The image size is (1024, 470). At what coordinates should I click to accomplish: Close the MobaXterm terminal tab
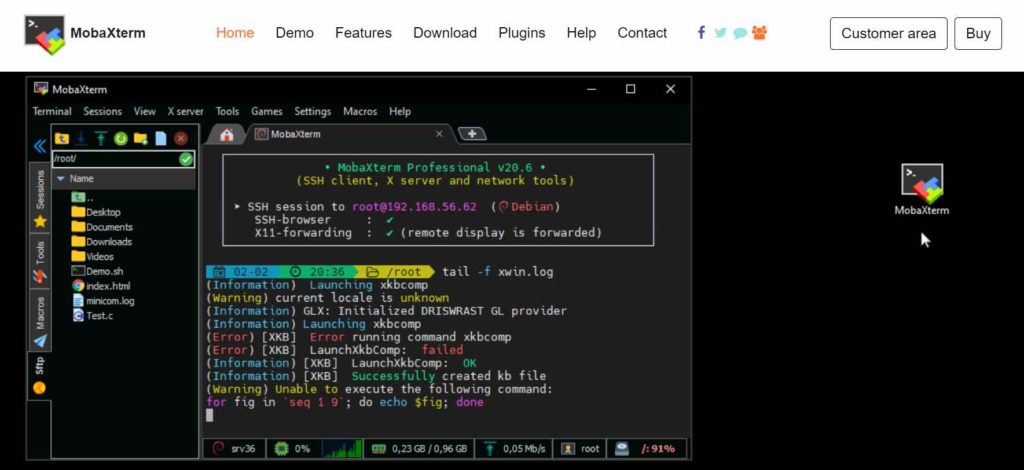pos(439,134)
